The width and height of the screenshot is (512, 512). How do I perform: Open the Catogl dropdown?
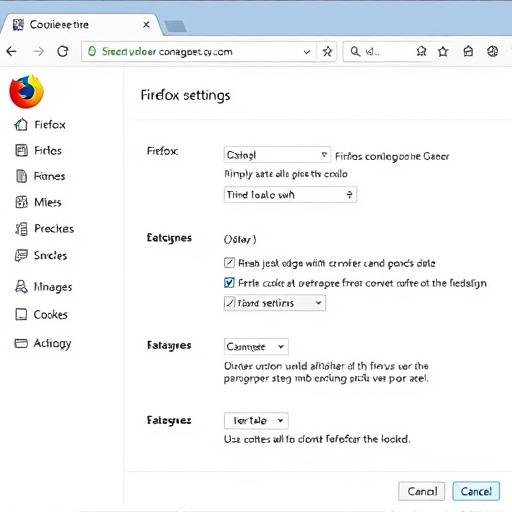coord(277,155)
